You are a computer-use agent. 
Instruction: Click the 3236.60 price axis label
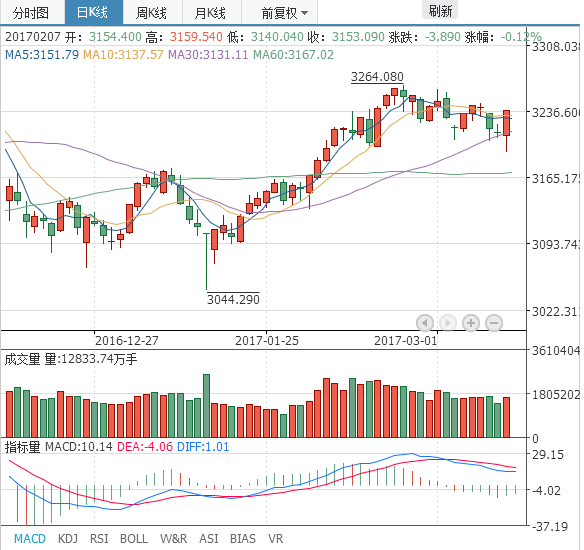555,112
